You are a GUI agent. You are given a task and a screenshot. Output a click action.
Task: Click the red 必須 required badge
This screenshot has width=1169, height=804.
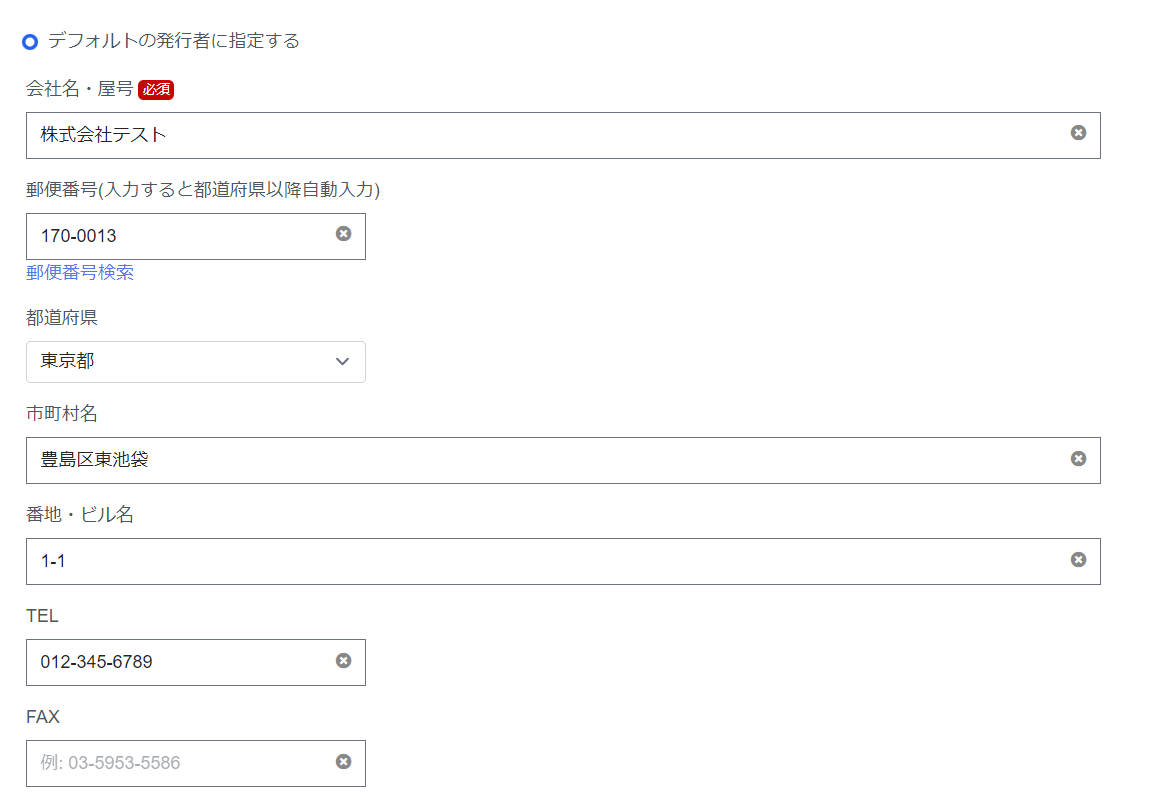click(156, 90)
